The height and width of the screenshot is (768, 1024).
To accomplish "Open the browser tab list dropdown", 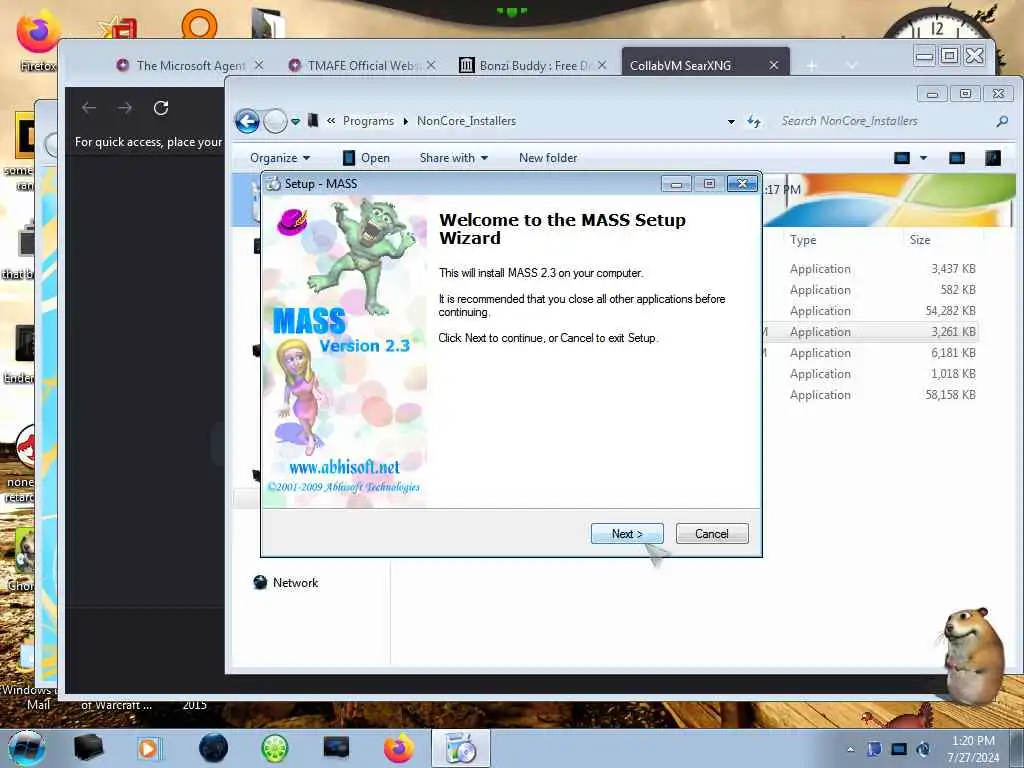I will point(852,65).
